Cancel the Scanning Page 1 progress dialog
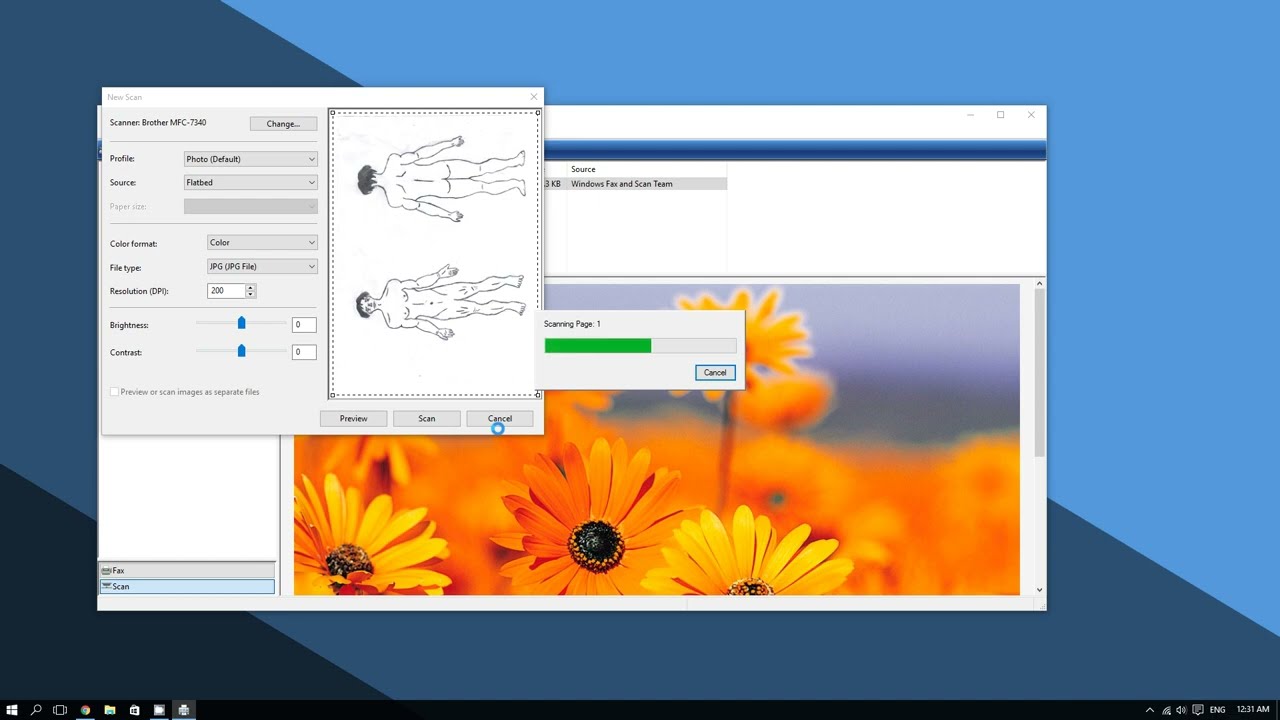The image size is (1280, 720). [x=715, y=373]
